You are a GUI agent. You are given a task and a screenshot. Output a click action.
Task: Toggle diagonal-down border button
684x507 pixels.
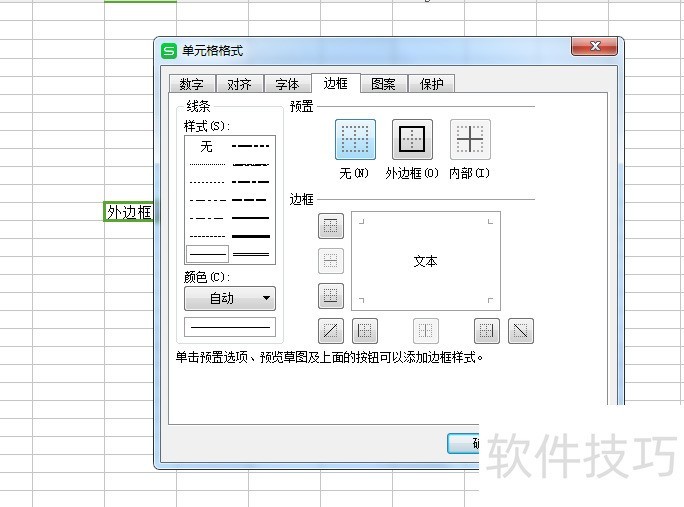click(x=520, y=331)
